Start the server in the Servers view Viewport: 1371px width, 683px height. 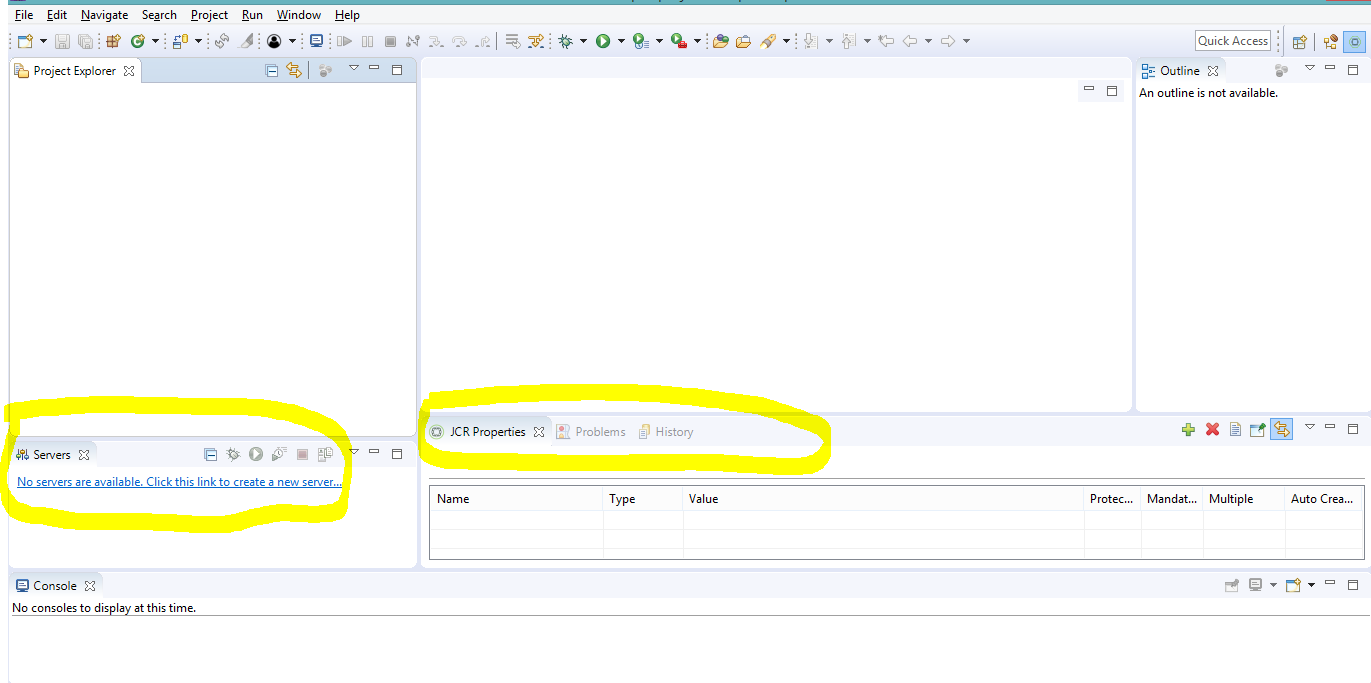click(x=256, y=453)
